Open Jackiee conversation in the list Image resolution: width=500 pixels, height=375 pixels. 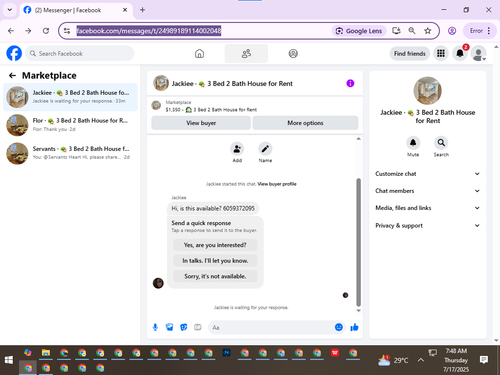[x=70, y=97]
